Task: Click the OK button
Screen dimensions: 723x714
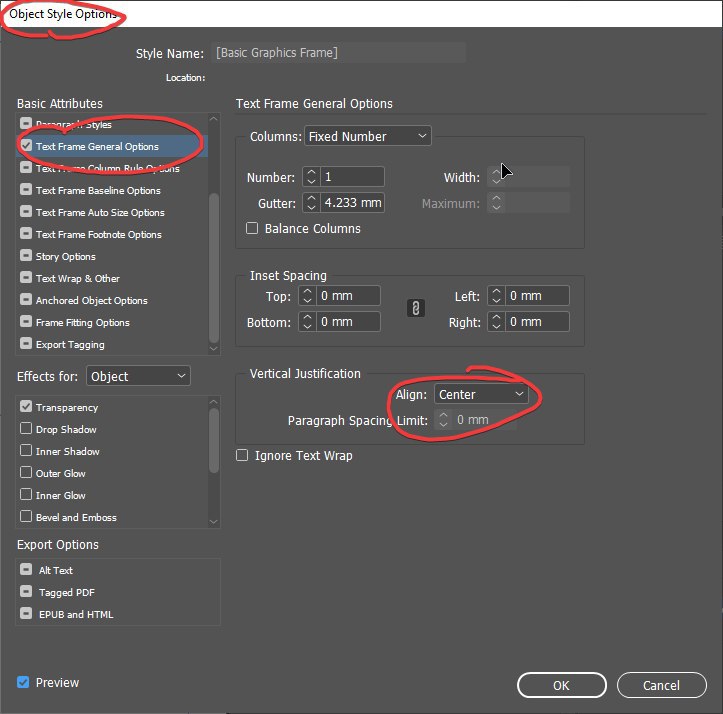Action: (562, 685)
